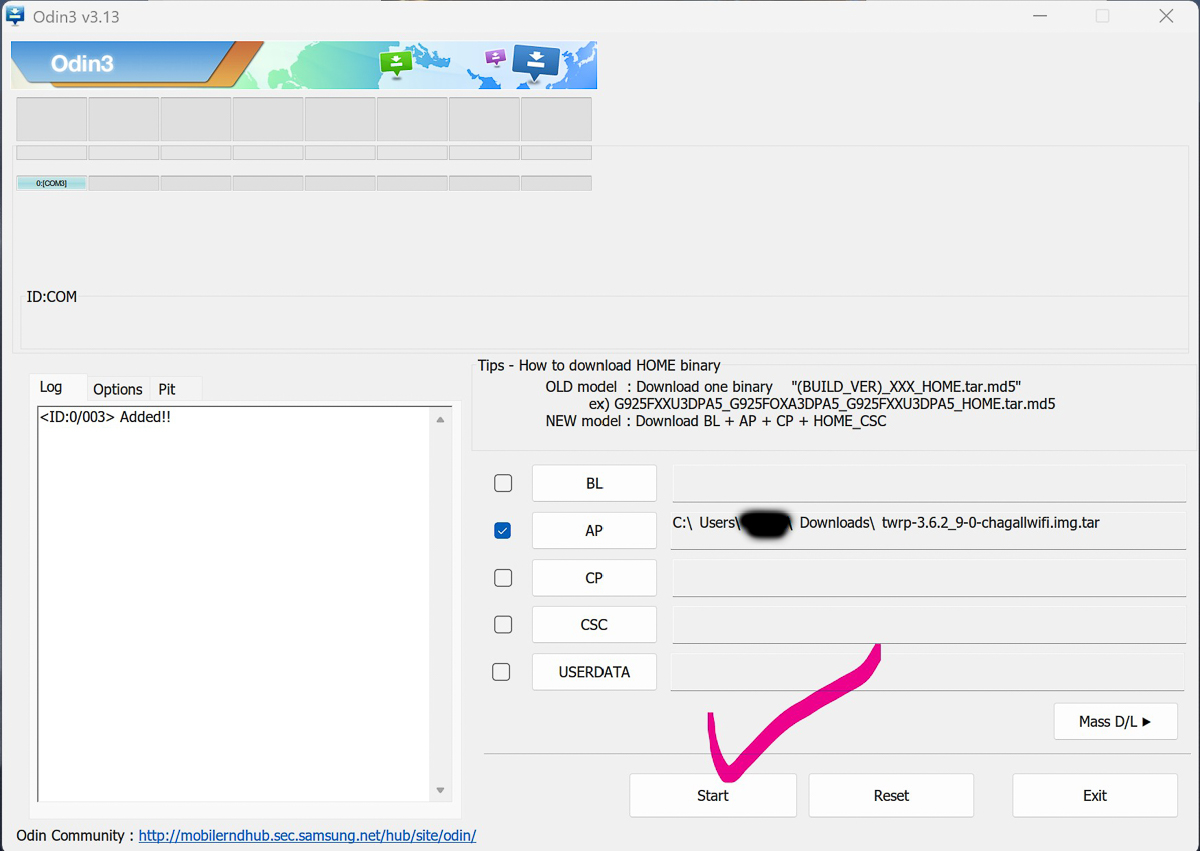Click the 'NEW model : Download BL + AP' line
The height and width of the screenshot is (851, 1200).
(716, 421)
